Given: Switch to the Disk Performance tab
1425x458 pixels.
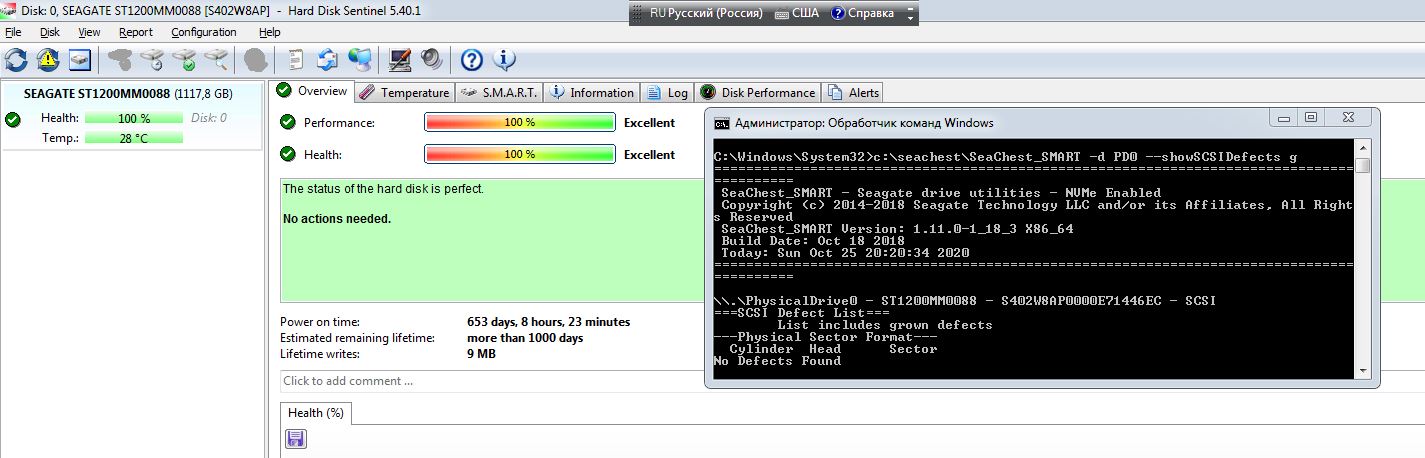Looking at the screenshot, I should coord(758,92).
